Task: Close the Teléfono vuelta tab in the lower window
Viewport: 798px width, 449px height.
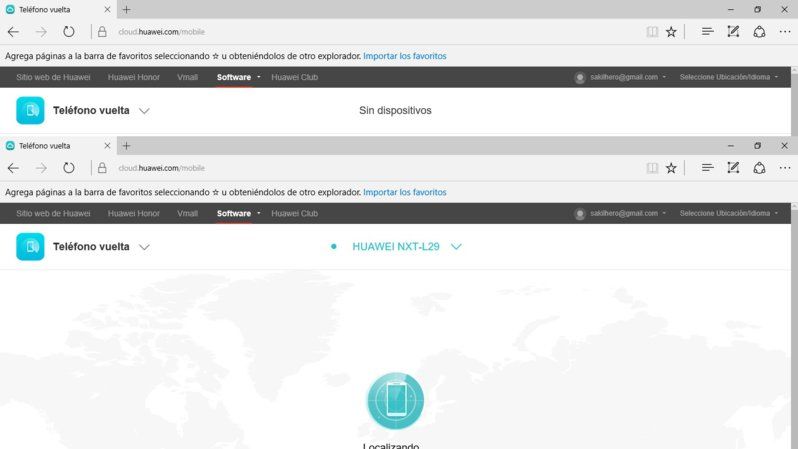Action: click(107, 146)
